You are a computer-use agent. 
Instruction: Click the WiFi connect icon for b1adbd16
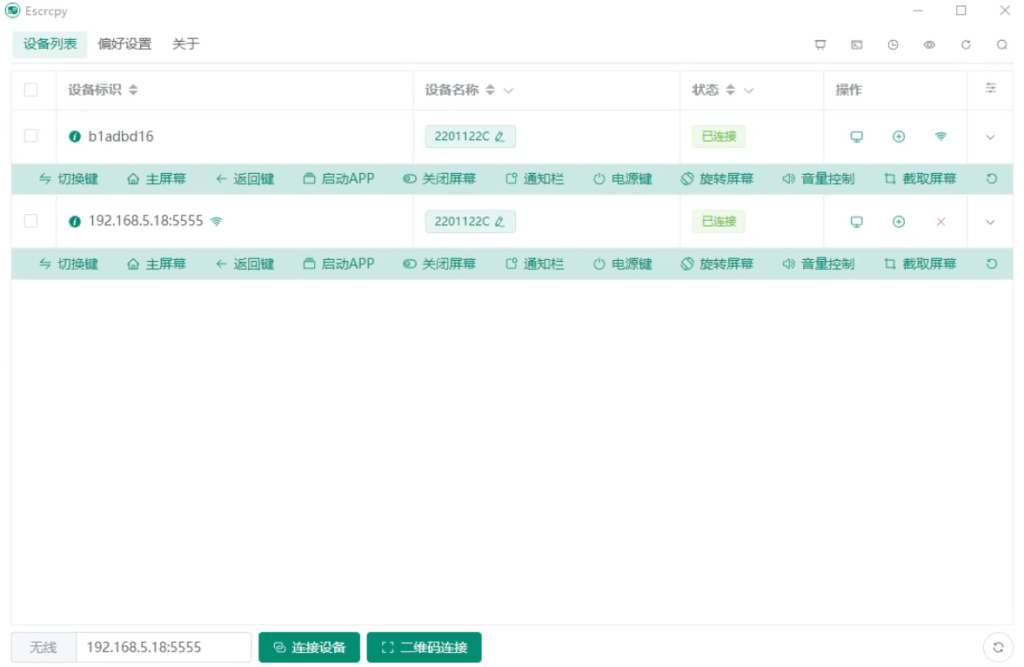[940, 136]
